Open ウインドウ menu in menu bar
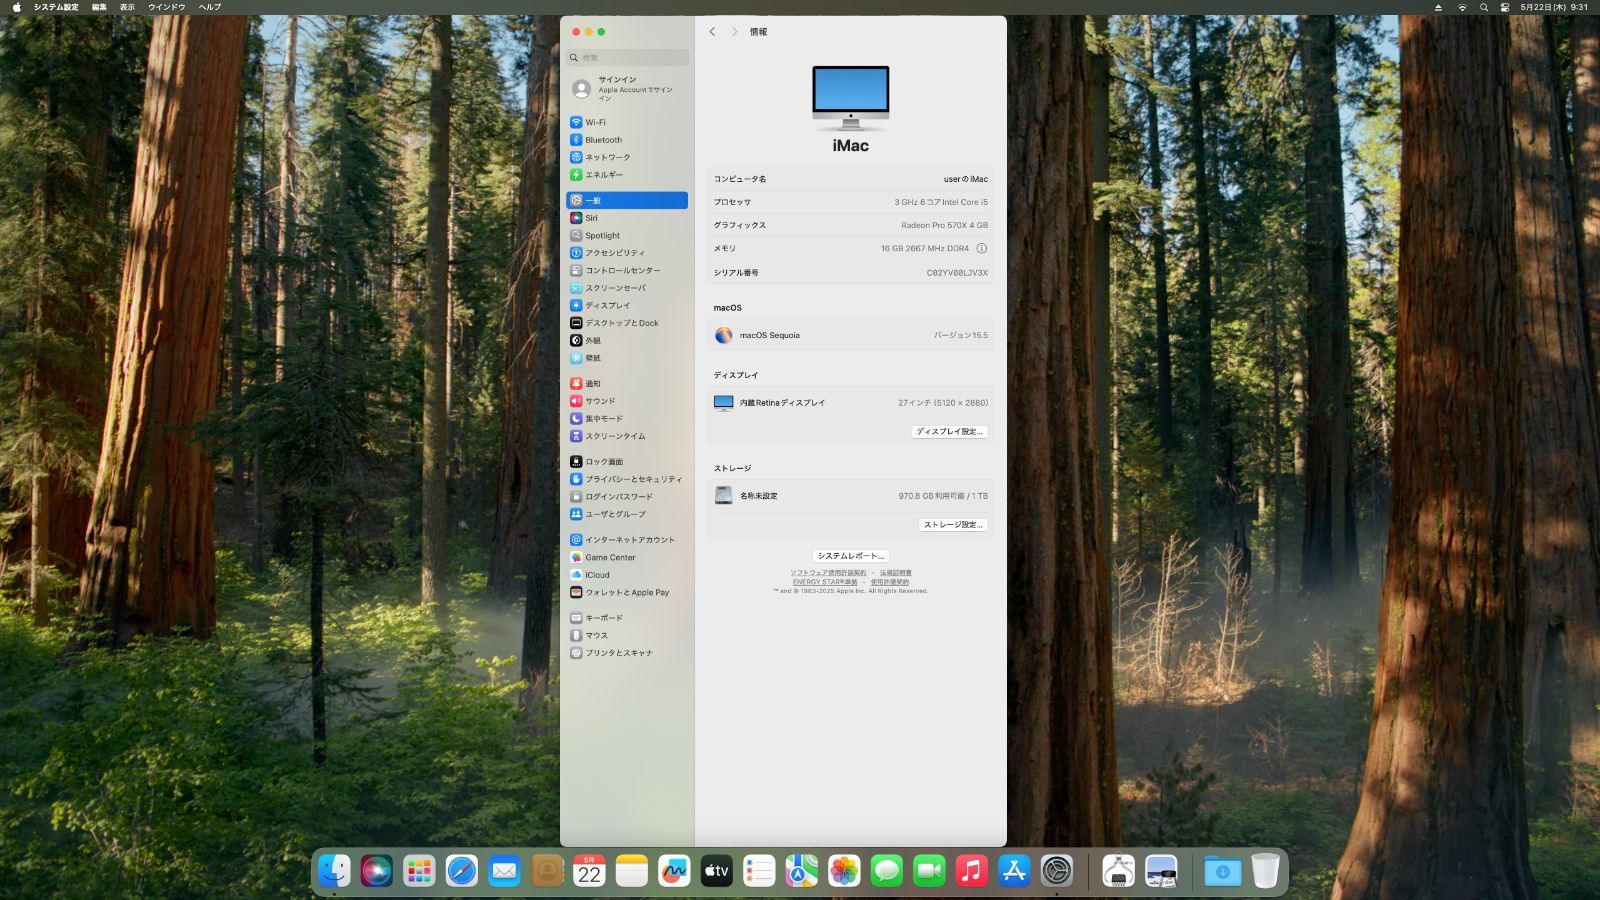1600x900 pixels. coord(167,7)
